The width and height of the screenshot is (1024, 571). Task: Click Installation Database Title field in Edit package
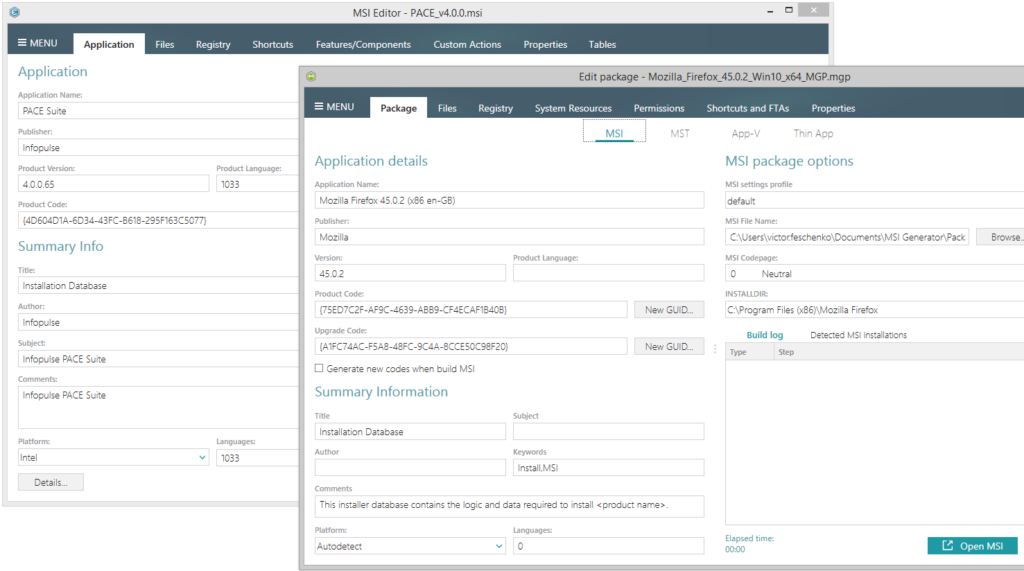tap(410, 431)
